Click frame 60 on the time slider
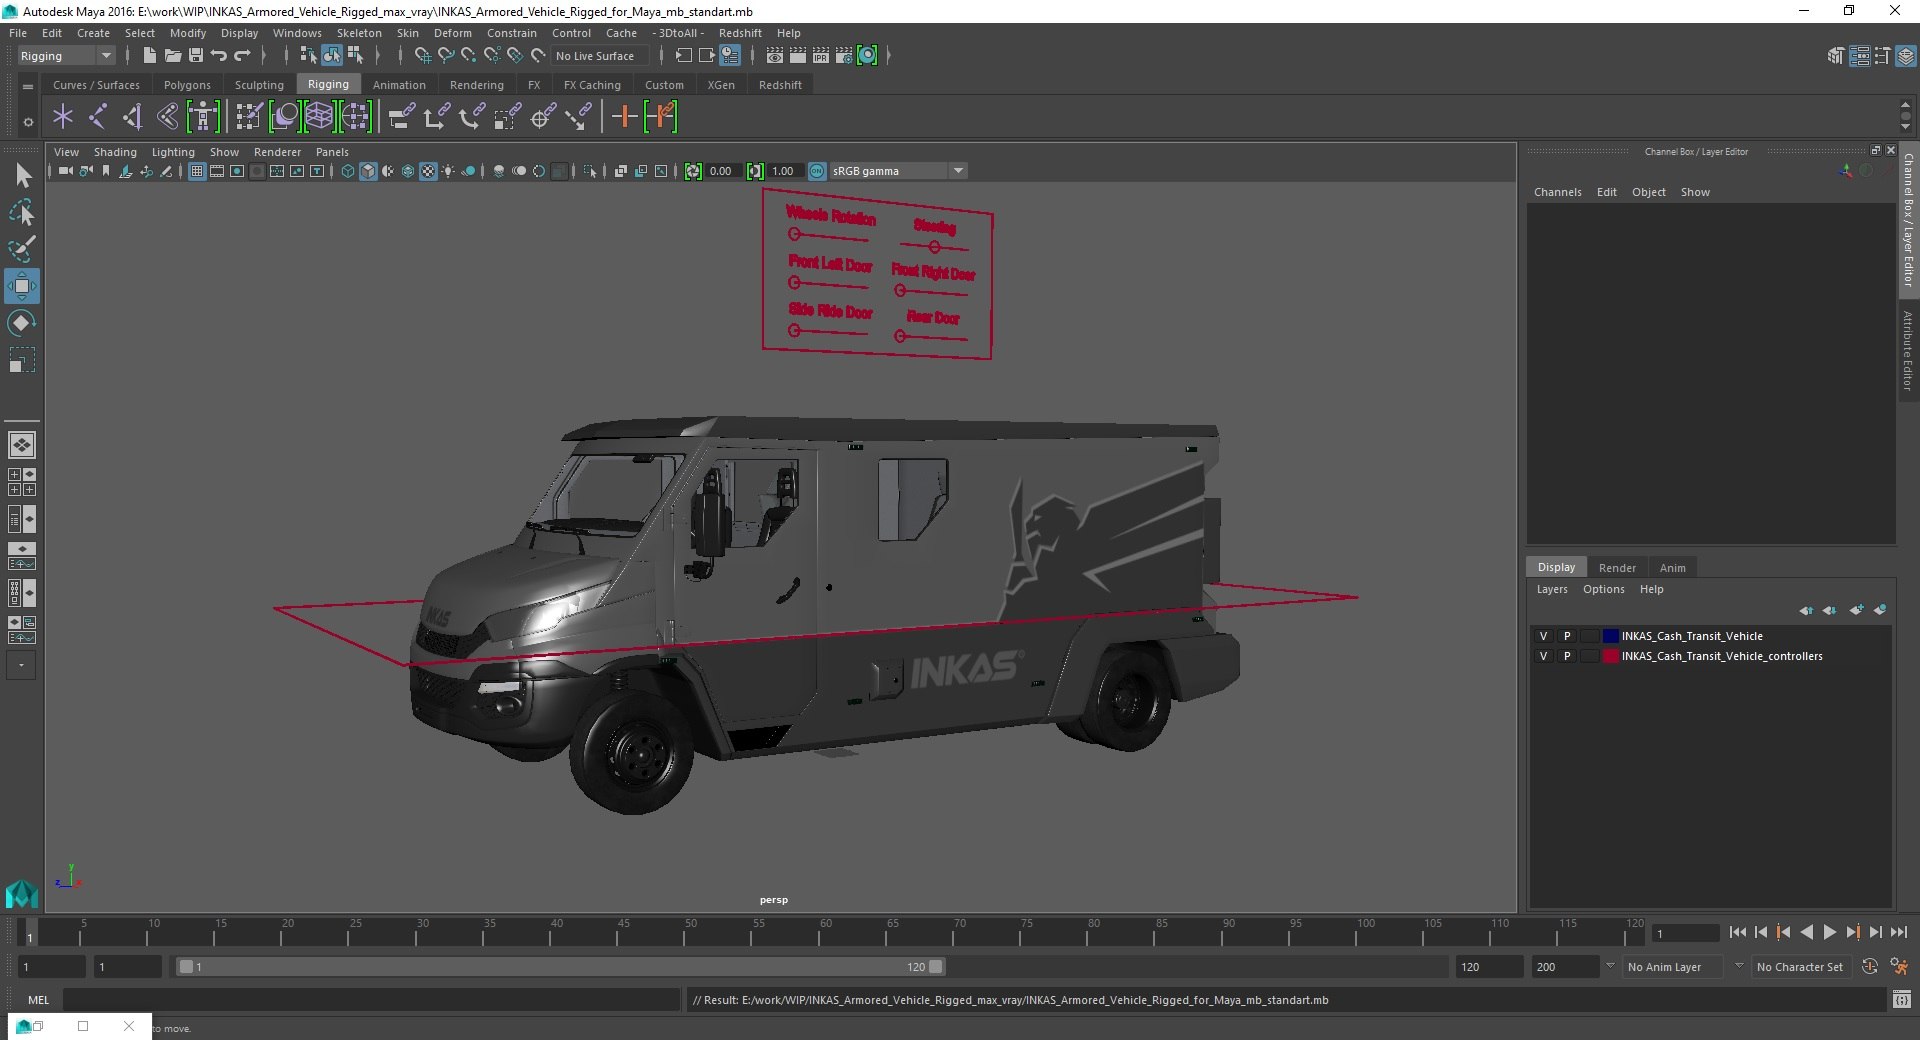This screenshot has height=1040, width=1920. click(x=825, y=933)
